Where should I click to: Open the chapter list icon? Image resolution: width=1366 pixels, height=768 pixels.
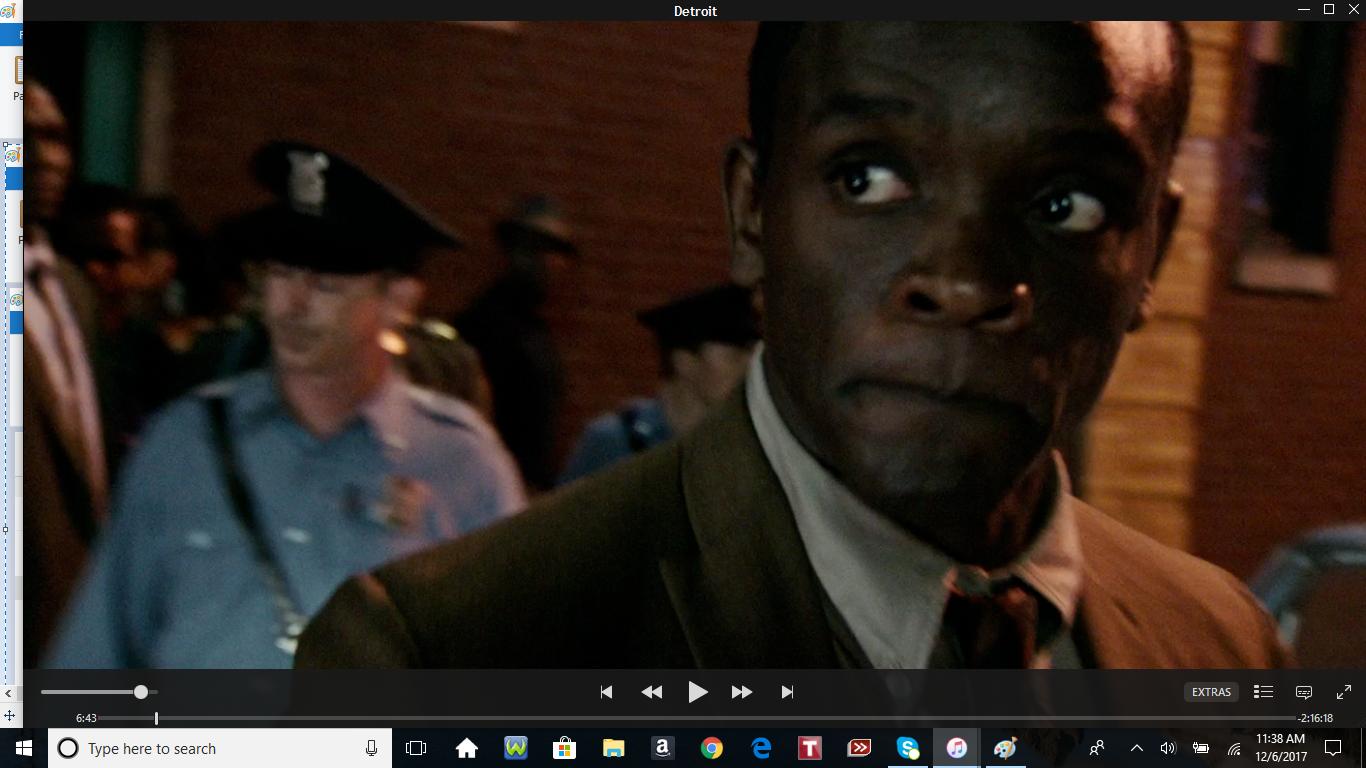pos(1263,692)
